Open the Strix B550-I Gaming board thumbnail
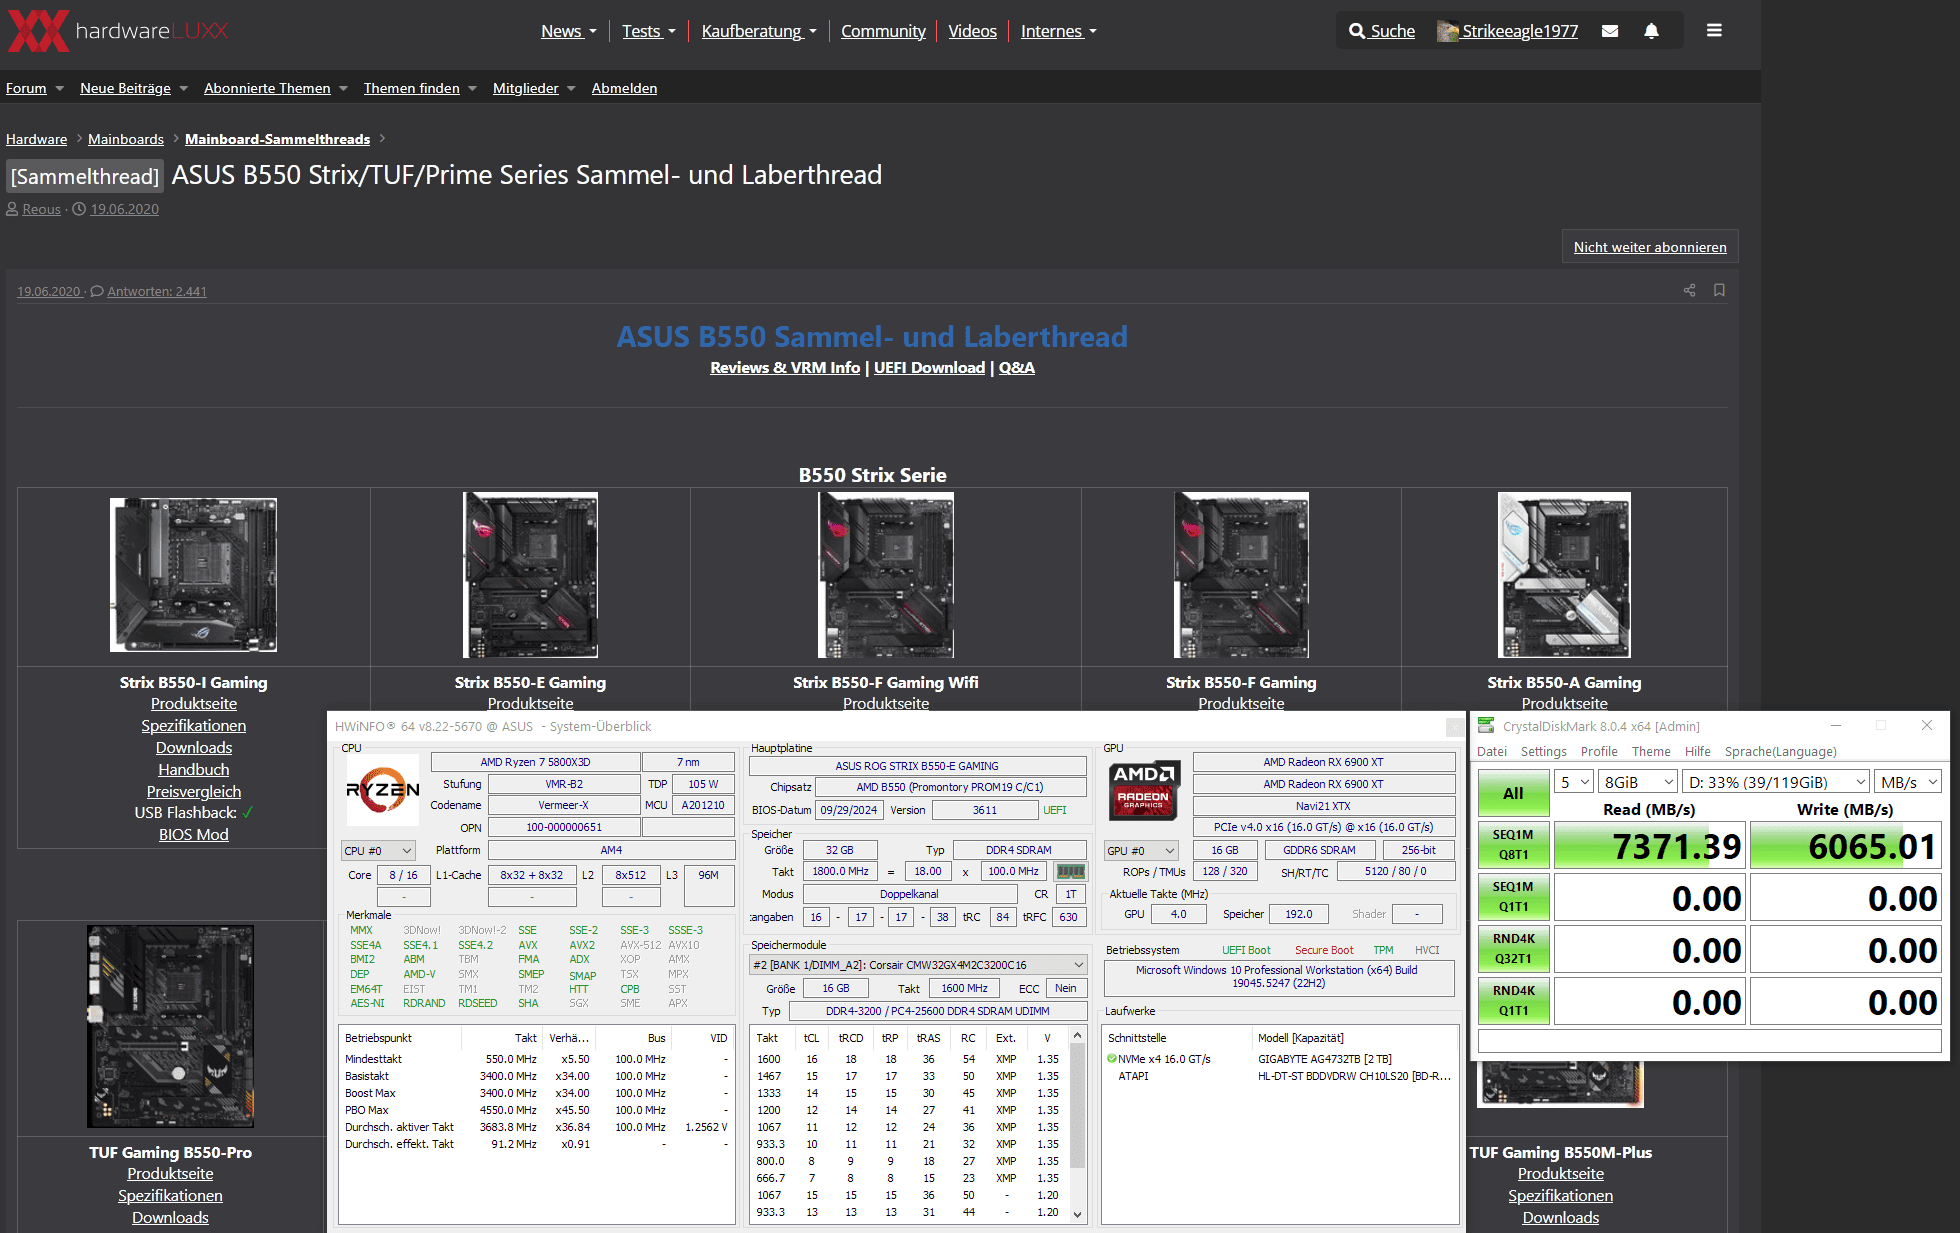This screenshot has height=1233, width=1960. coord(193,575)
